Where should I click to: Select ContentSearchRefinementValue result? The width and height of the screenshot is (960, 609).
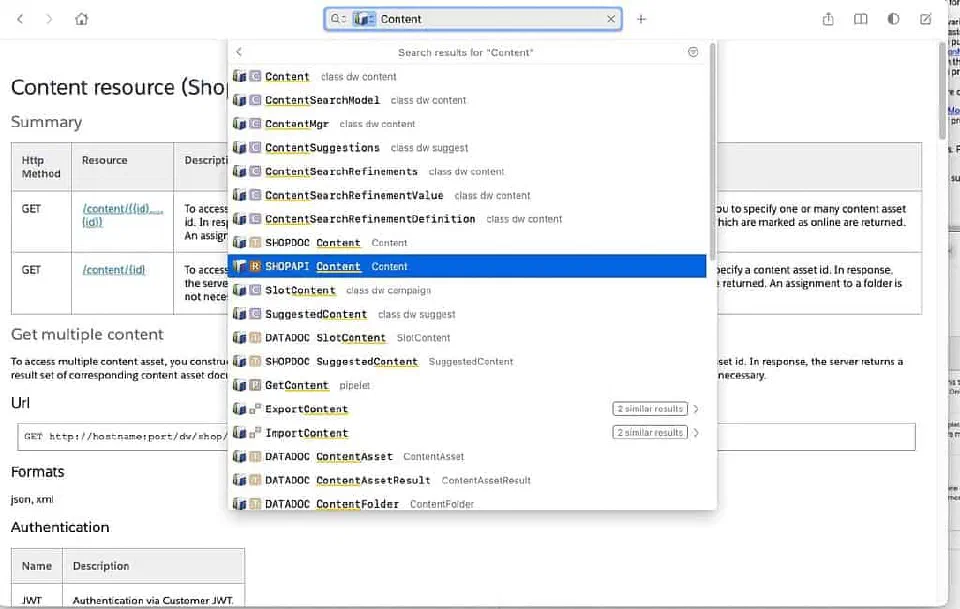[x=467, y=195]
